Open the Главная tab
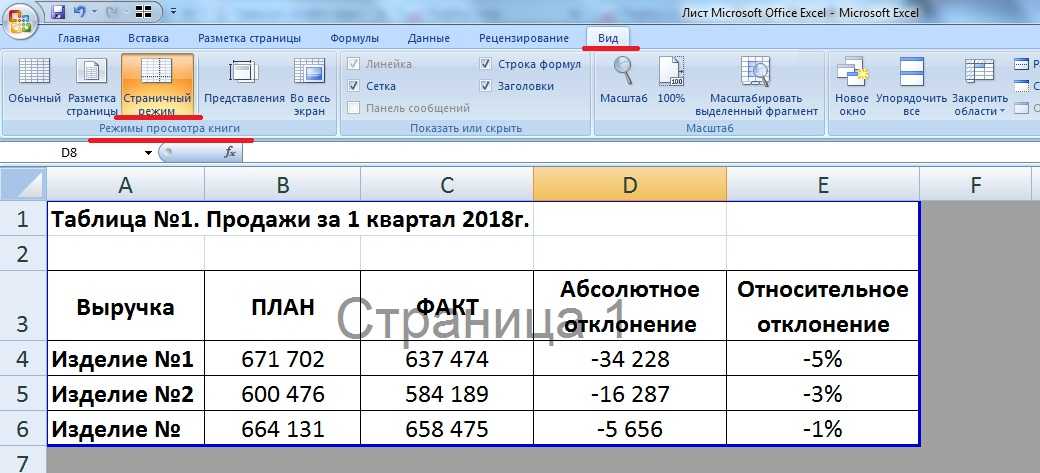Viewport: 1040px width, 473px height. (79, 38)
